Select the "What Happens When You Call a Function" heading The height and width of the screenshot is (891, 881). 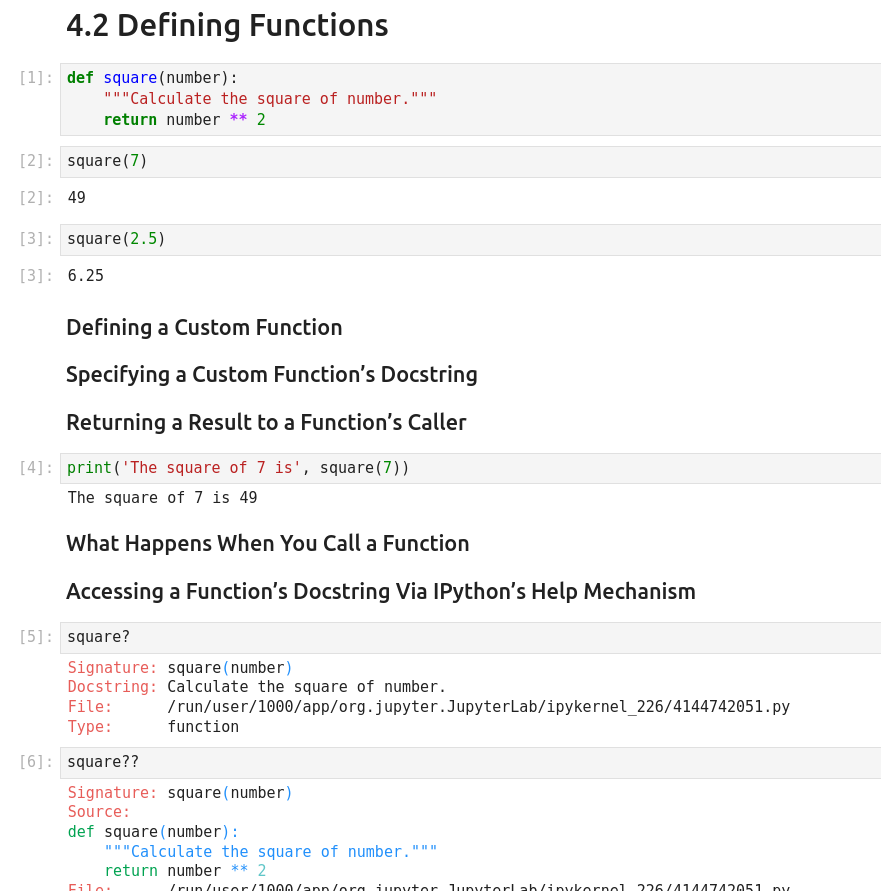click(x=267, y=543)
